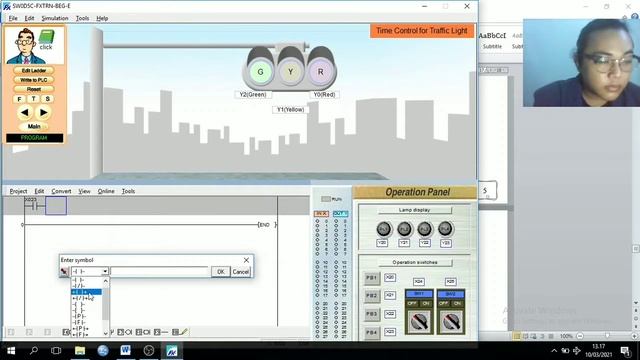Click the F button in the remote control panel
The height and width of the screenshot is (360, 640).
point(19,99)
